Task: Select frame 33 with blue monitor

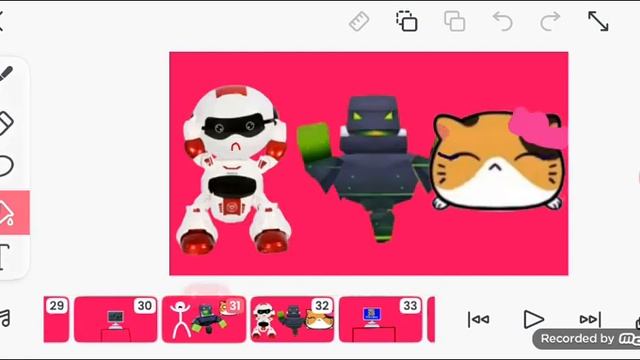Action: pyautogui.click(x=380, y=319)
